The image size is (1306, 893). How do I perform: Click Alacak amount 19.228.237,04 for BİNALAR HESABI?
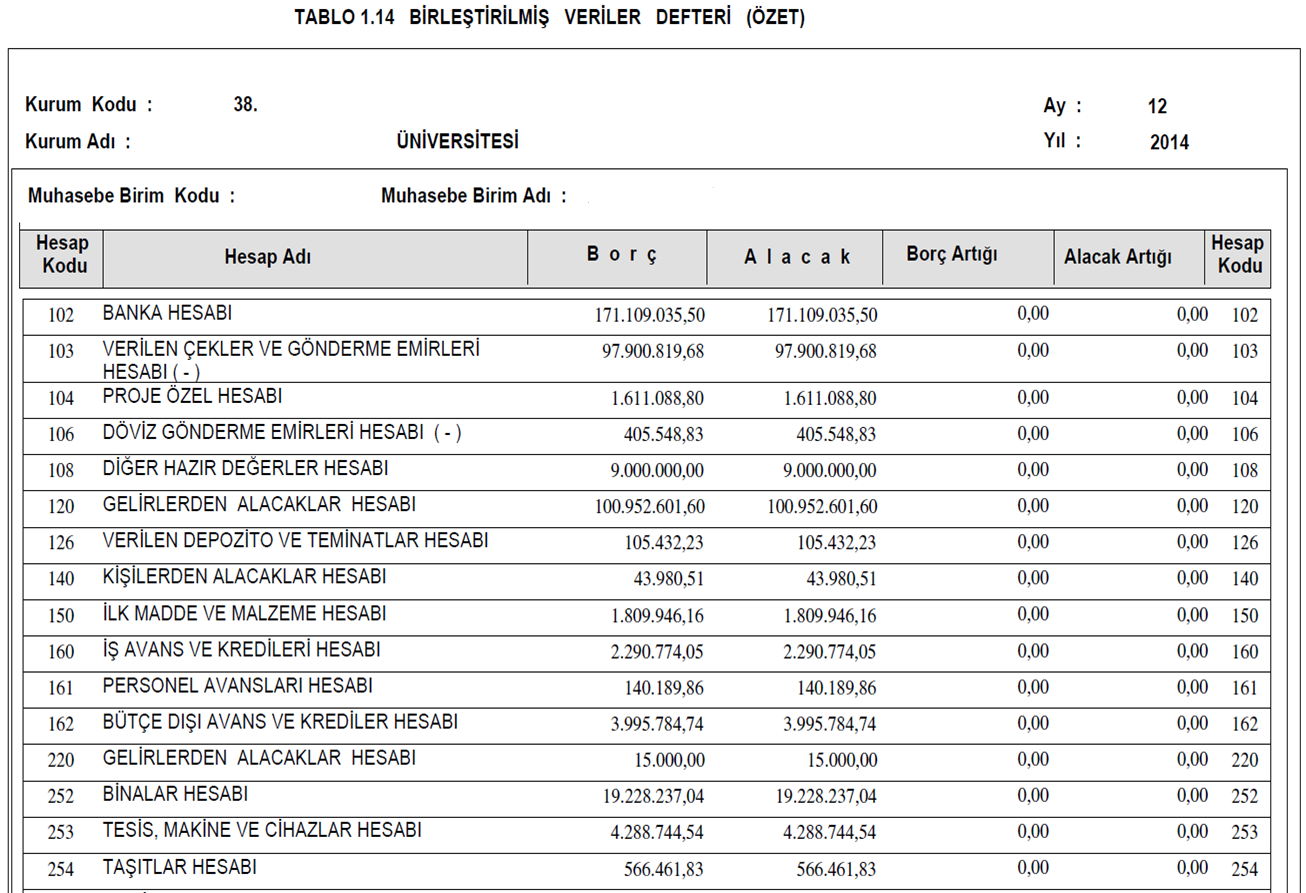click(826, 796)
